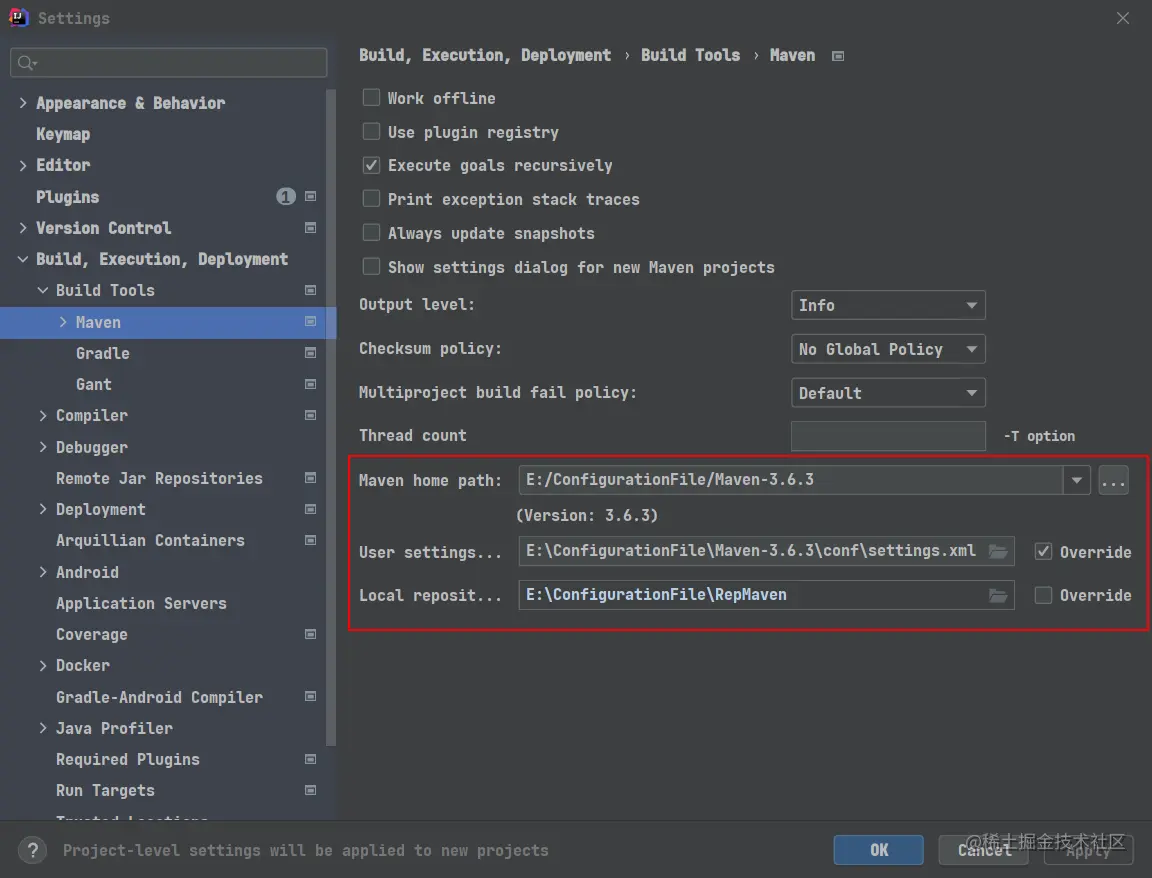The image size is (1152, 878).
Task: Open Application Servers settings
Action: coord(141,603)
